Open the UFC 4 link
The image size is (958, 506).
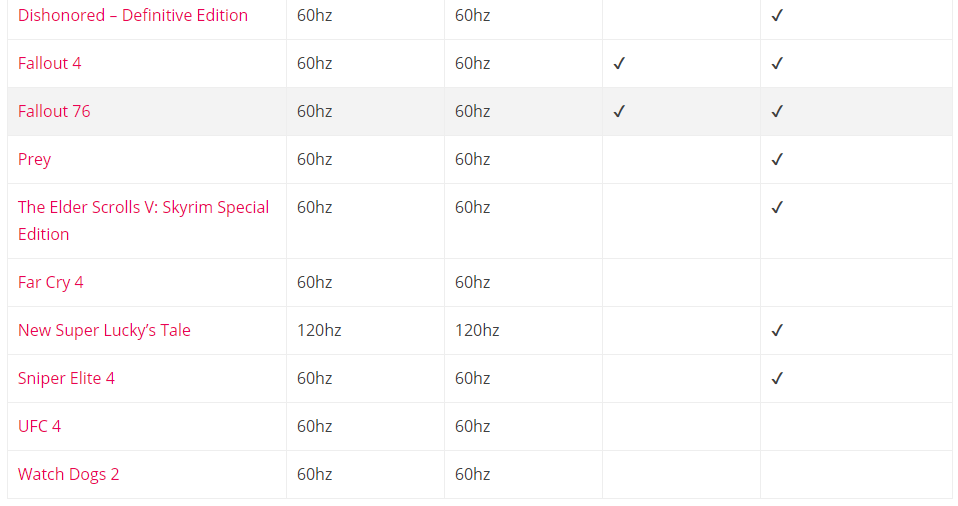click(x=39, y=427)
